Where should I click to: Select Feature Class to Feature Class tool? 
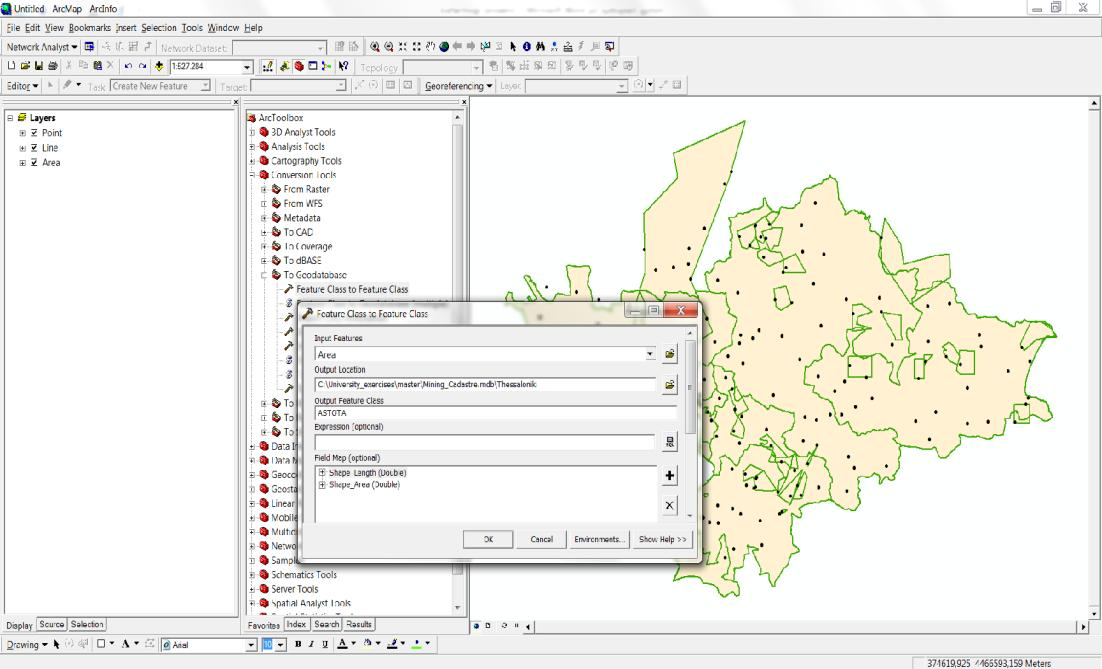(351, 290)
